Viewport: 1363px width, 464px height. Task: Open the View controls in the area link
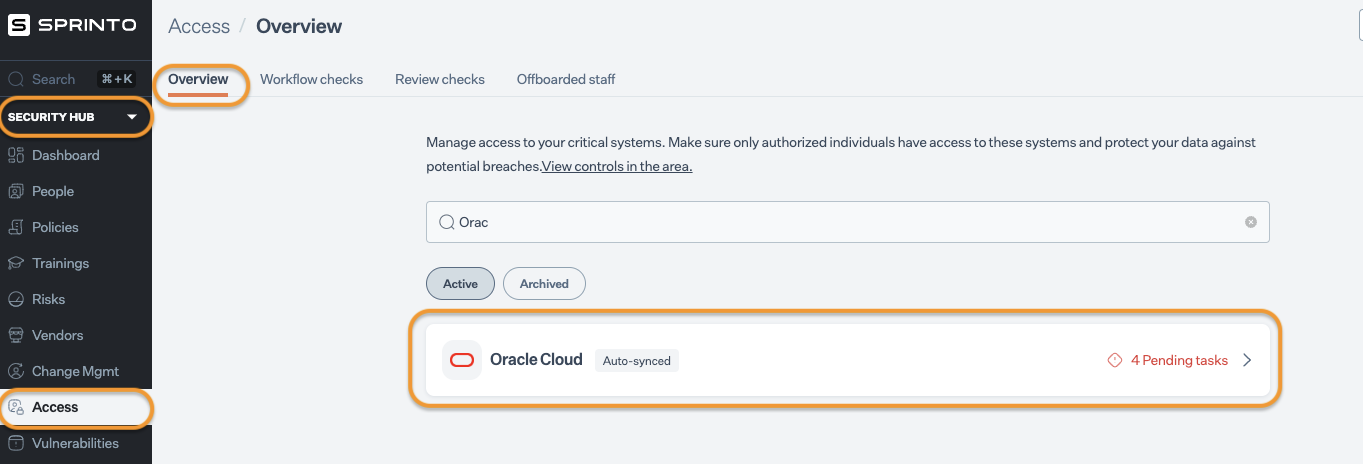pyautogui.click(x=617, y=166)
